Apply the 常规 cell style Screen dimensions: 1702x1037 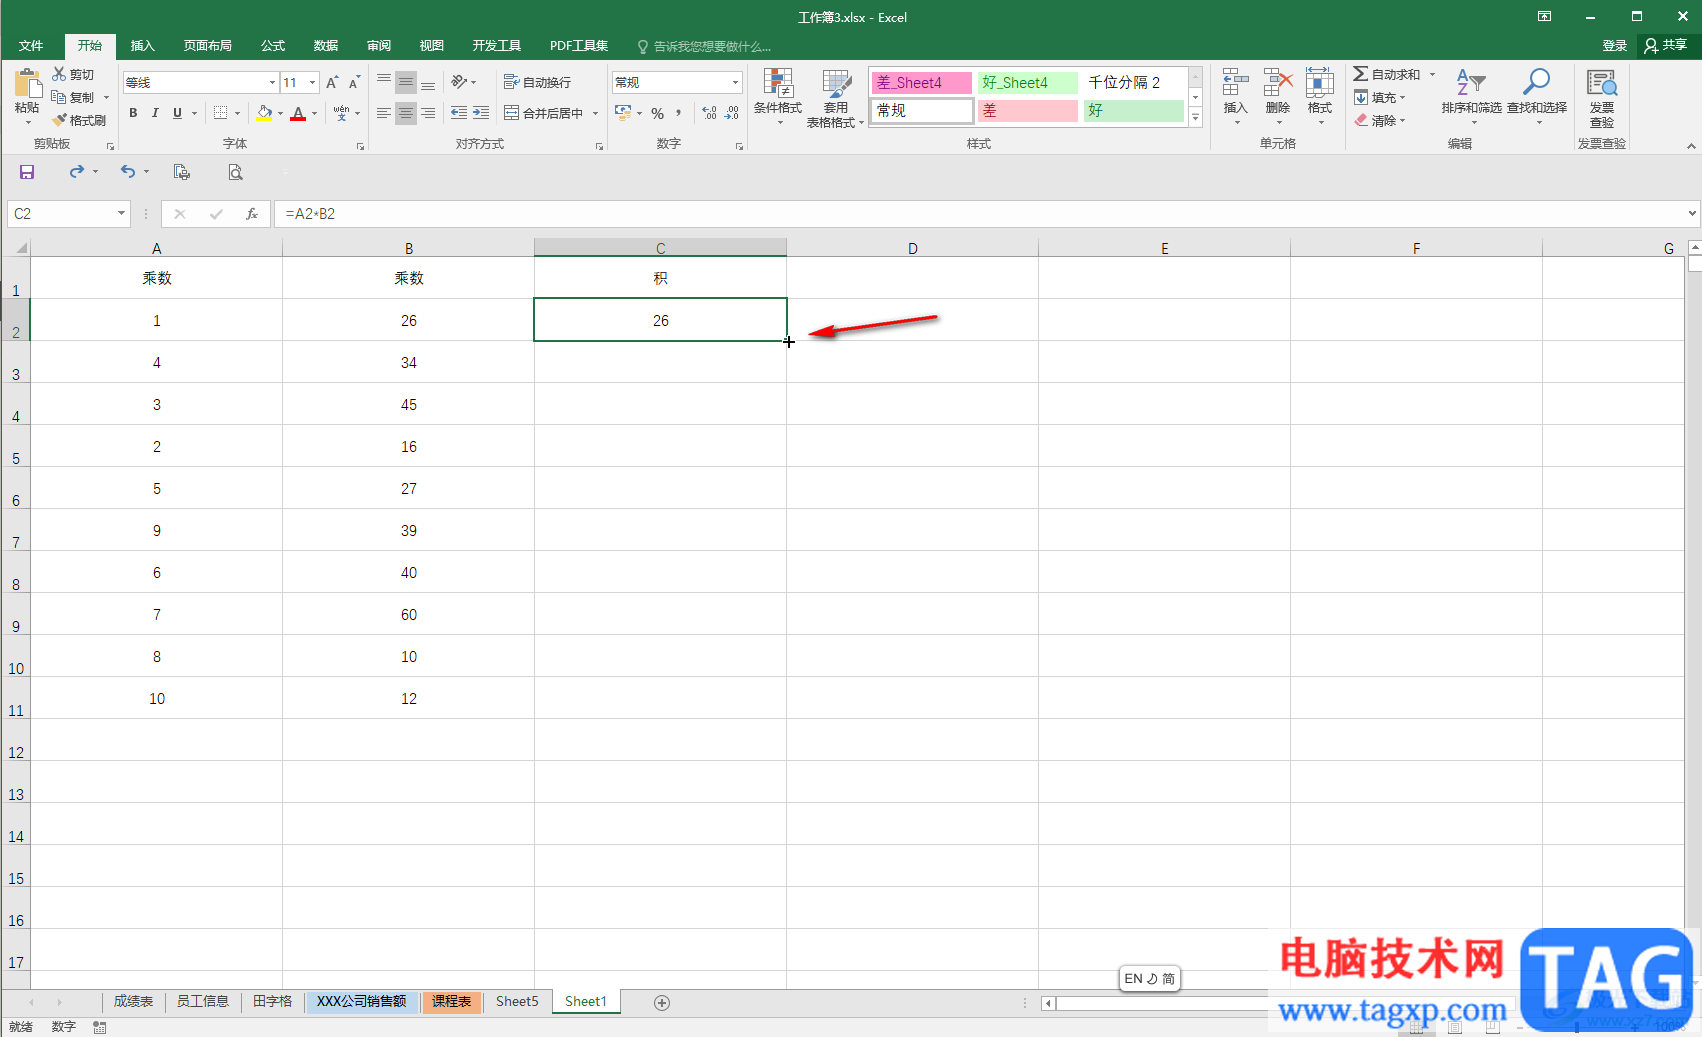pos(922,110)
